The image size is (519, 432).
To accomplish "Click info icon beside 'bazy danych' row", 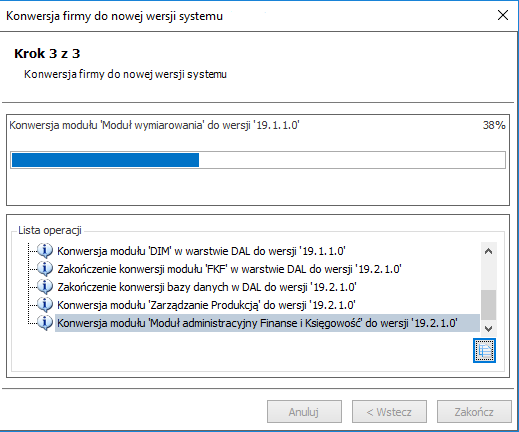I will coord(45,286).
